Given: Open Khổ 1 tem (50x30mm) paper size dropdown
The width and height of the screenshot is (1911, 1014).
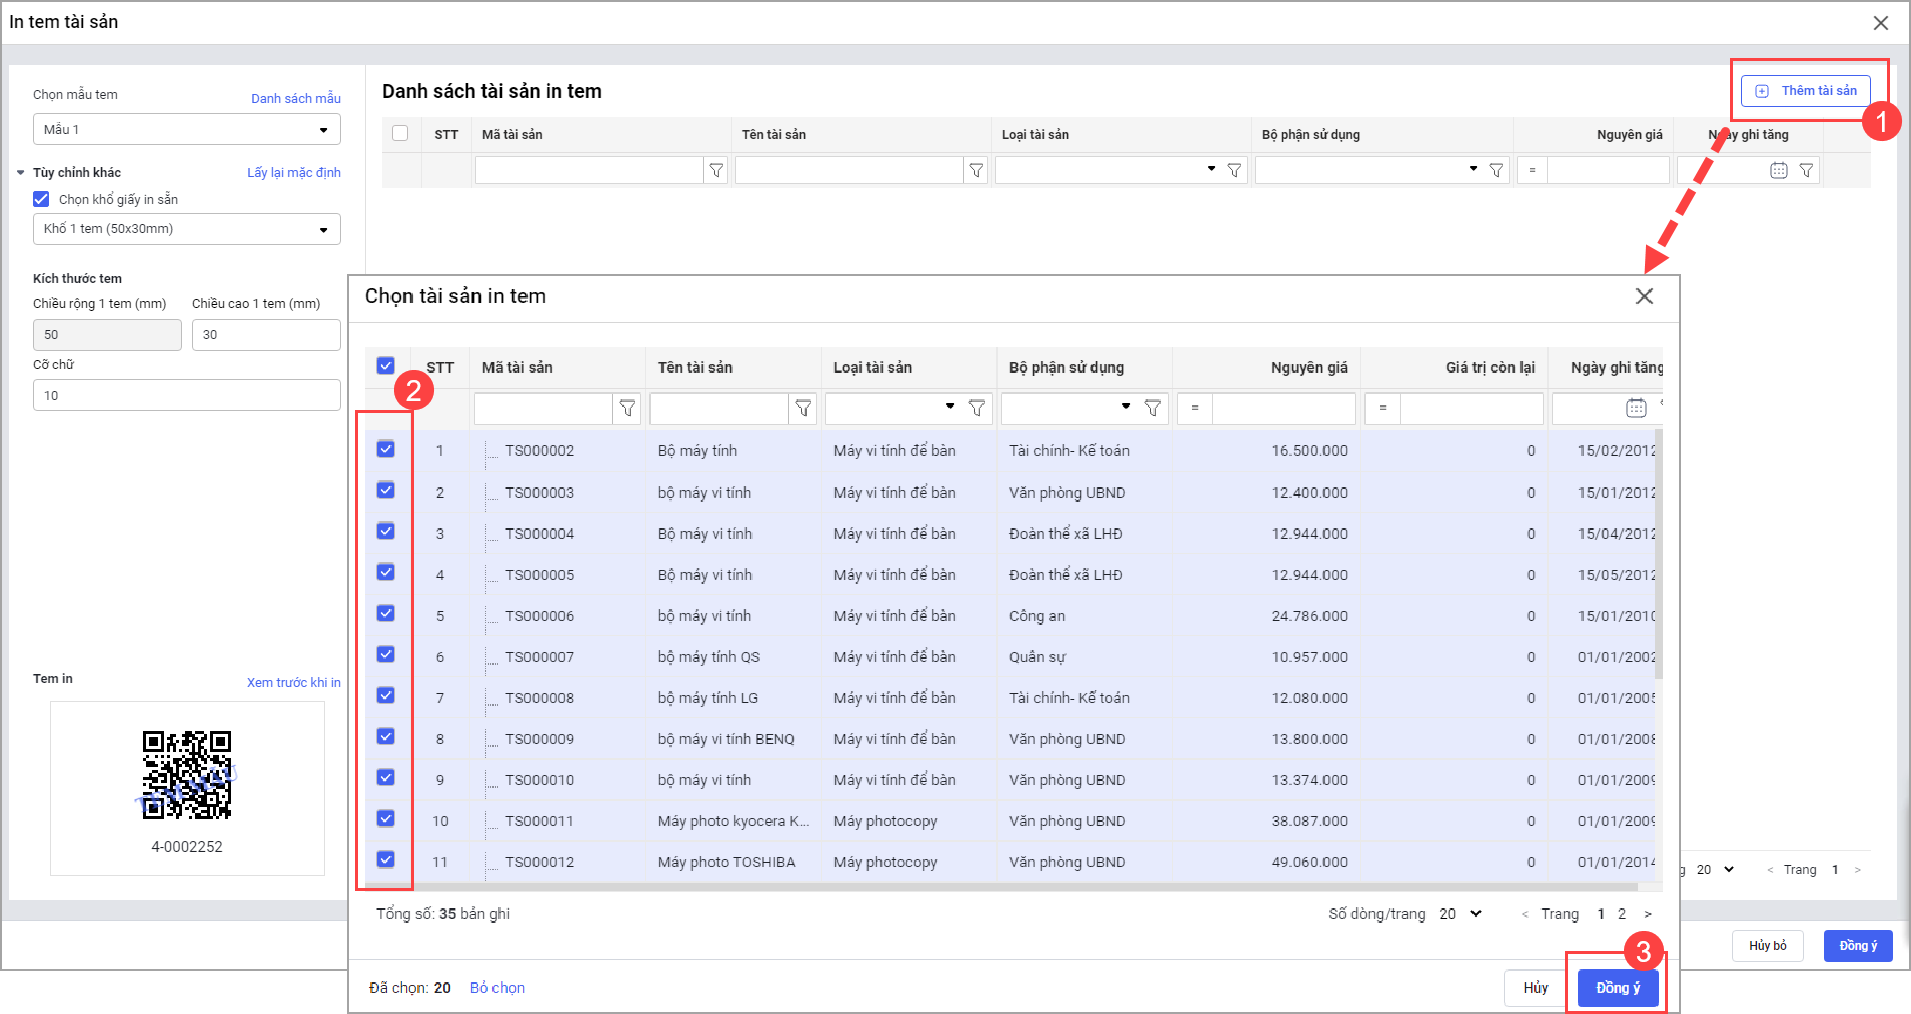Looking at the screenshot, I should click(186, 229).
